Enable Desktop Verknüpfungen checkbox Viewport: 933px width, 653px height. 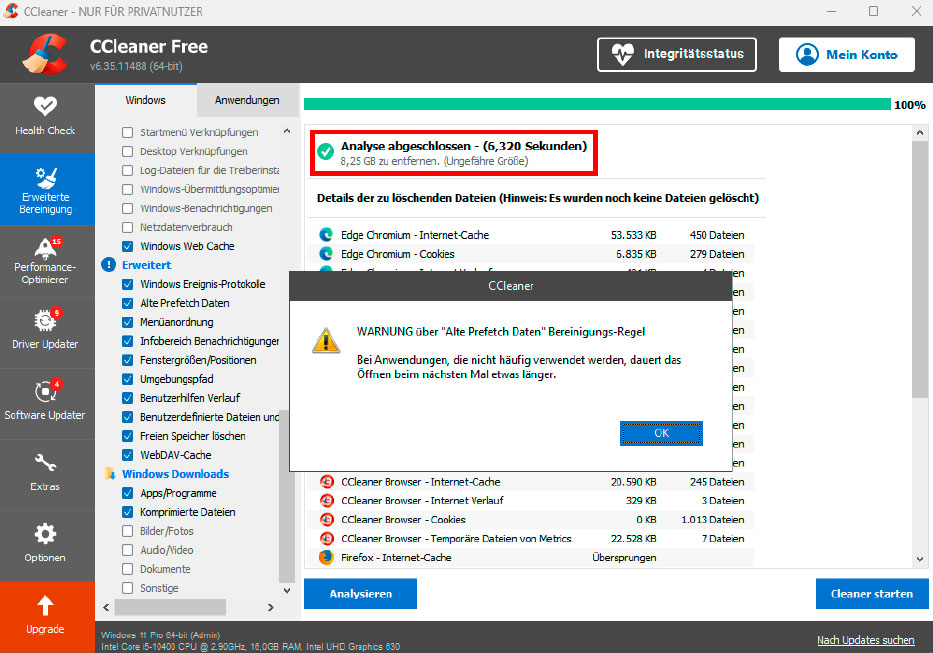coord(127,151)
